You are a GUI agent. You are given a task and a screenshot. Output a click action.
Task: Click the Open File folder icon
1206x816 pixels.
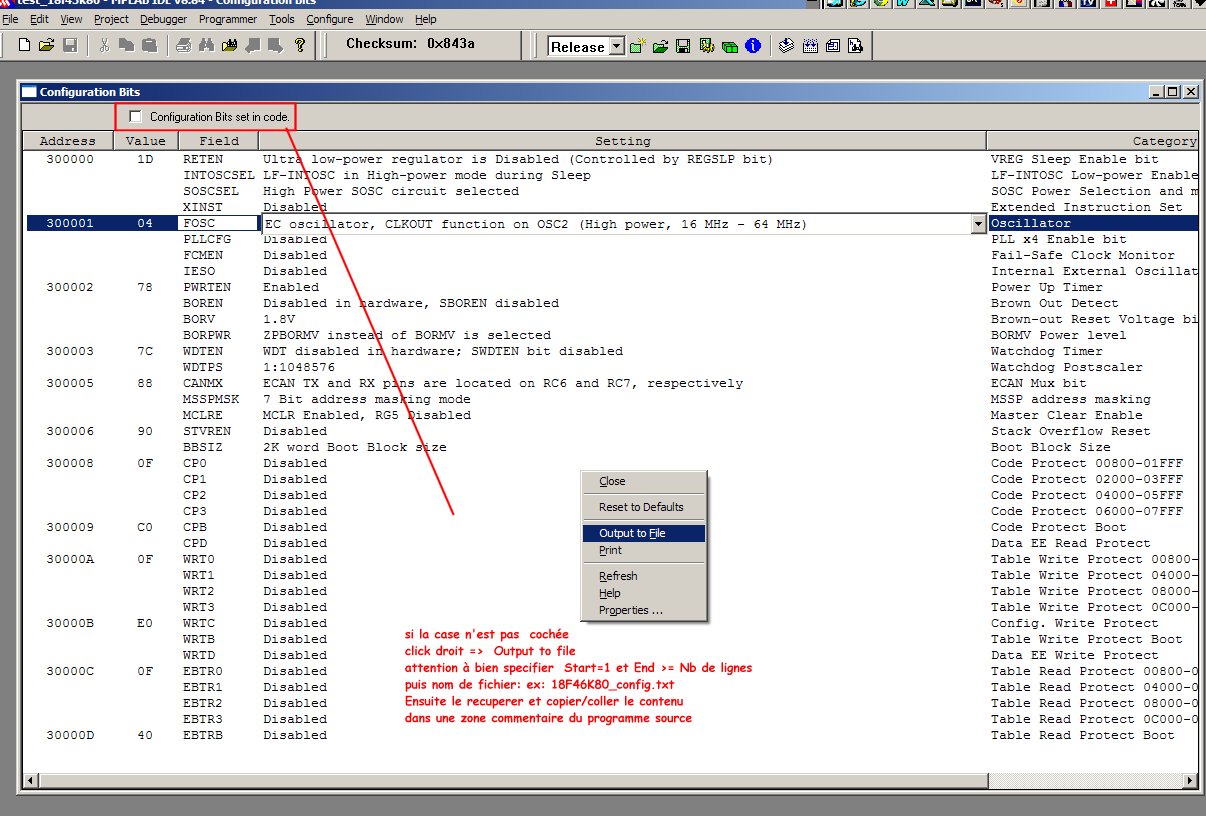pyautogui.click(x=47, y=45)
